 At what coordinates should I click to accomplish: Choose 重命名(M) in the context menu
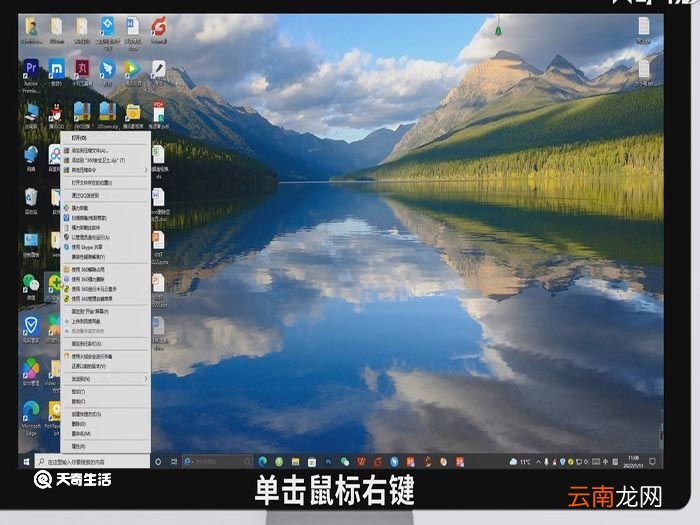coord(106,433)
